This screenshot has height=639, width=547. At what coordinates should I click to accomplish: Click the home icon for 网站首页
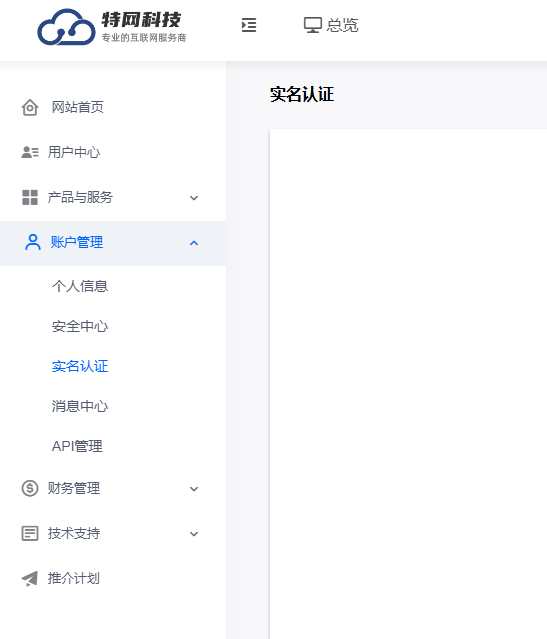30,108
